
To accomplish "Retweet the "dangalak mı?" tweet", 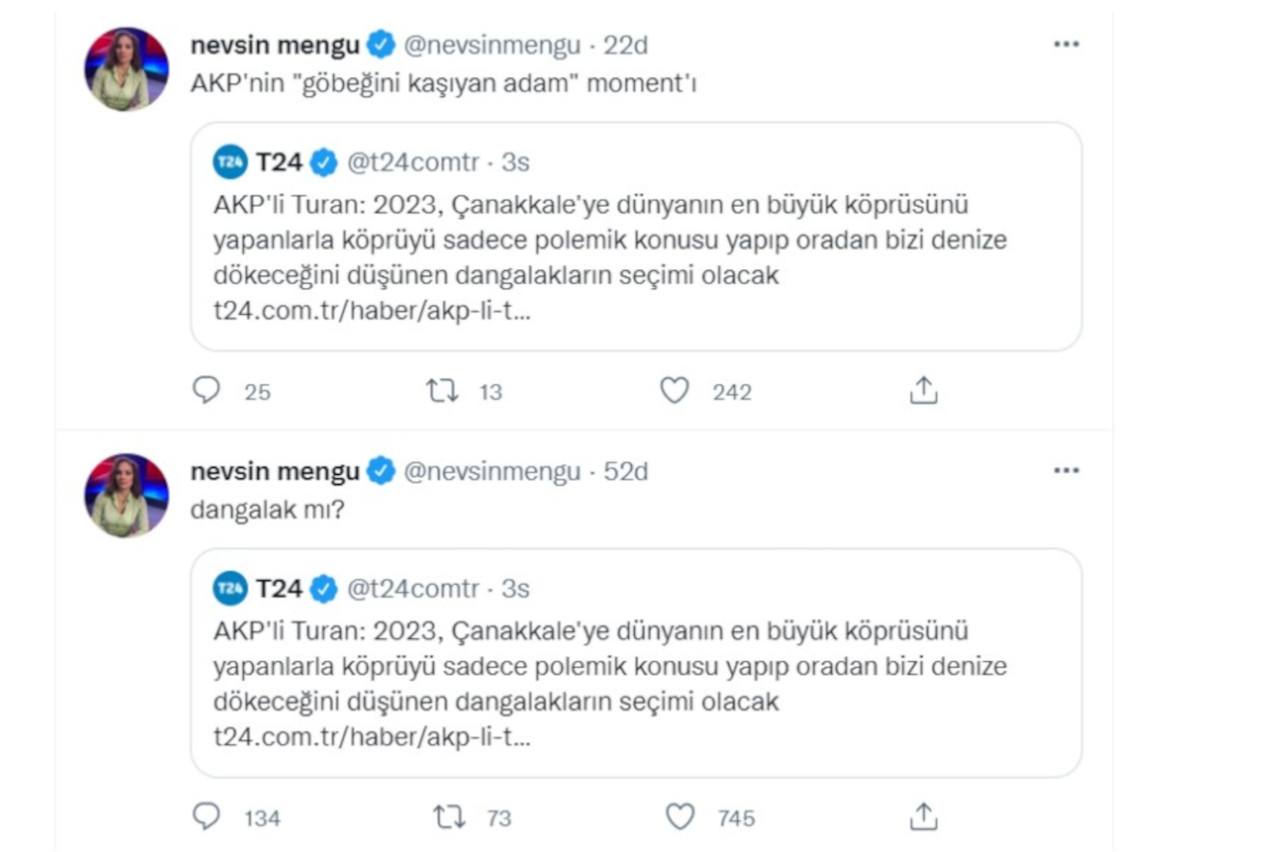I will pyautogui.click(x=450, y=817).
